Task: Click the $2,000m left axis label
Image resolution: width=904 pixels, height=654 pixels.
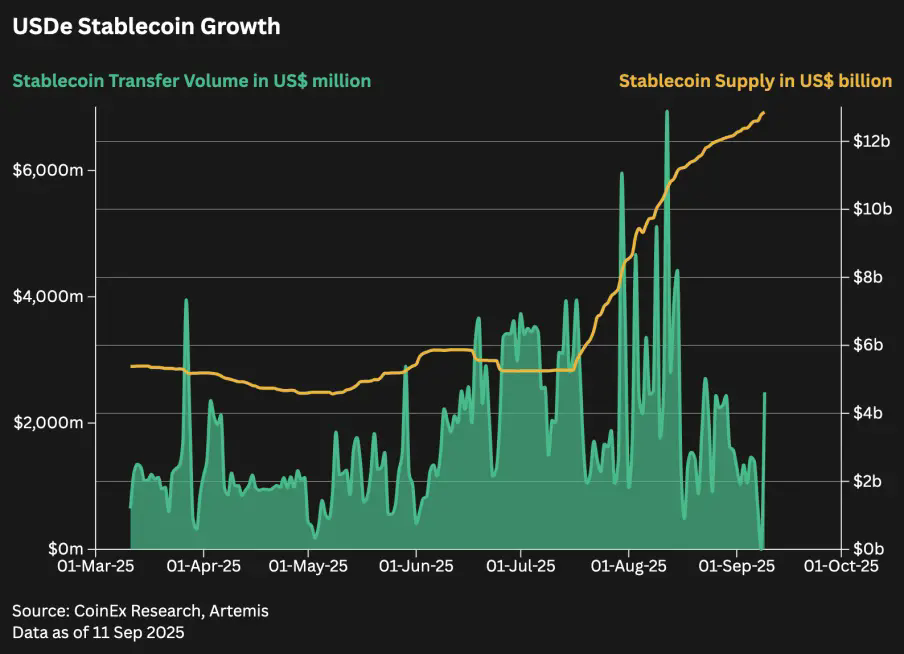Action: coord(48,423)
